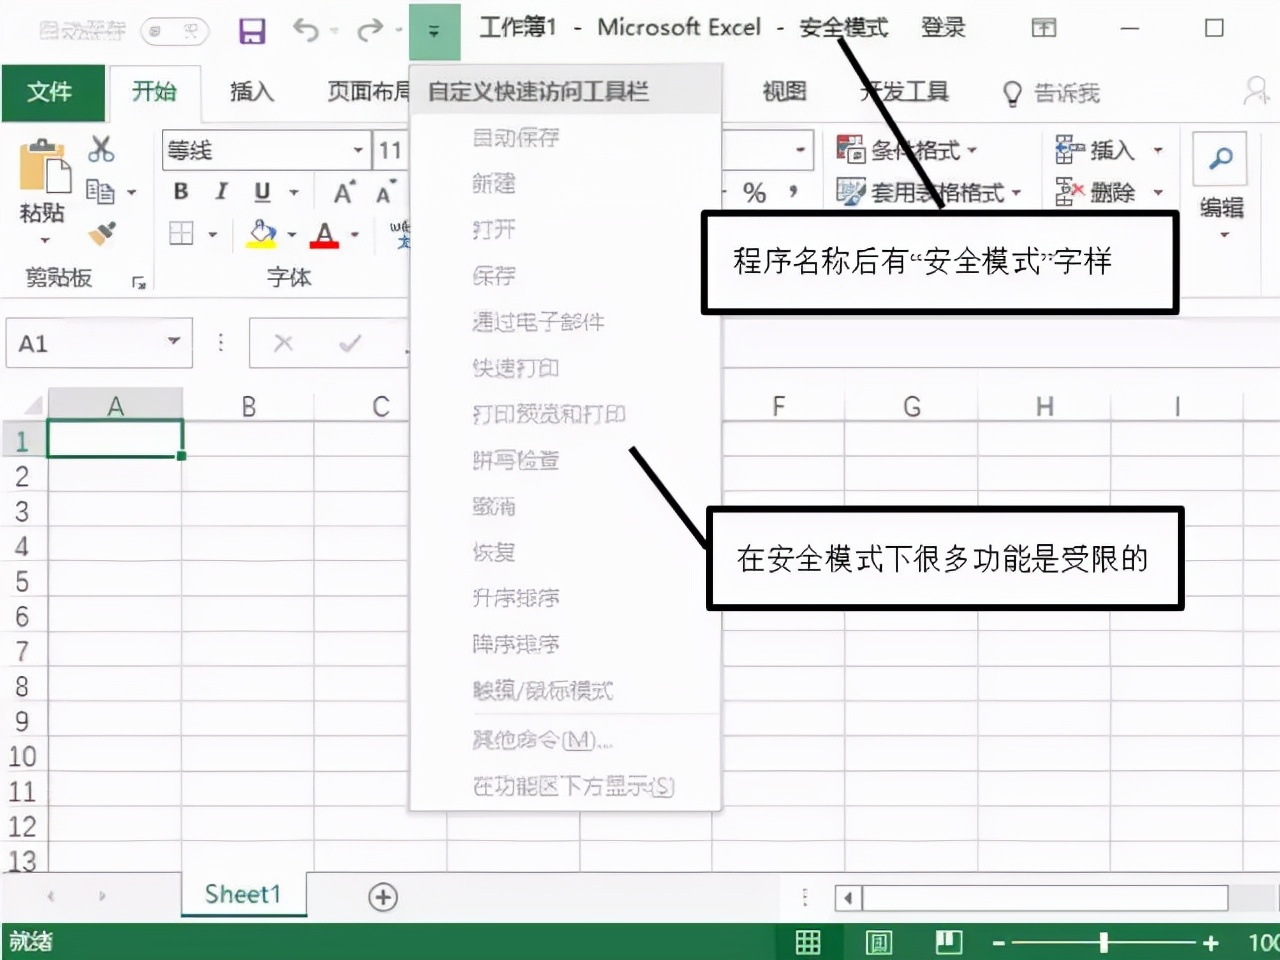Click the Copy icon
This screenshot has width=1280, height=960.
100,190
